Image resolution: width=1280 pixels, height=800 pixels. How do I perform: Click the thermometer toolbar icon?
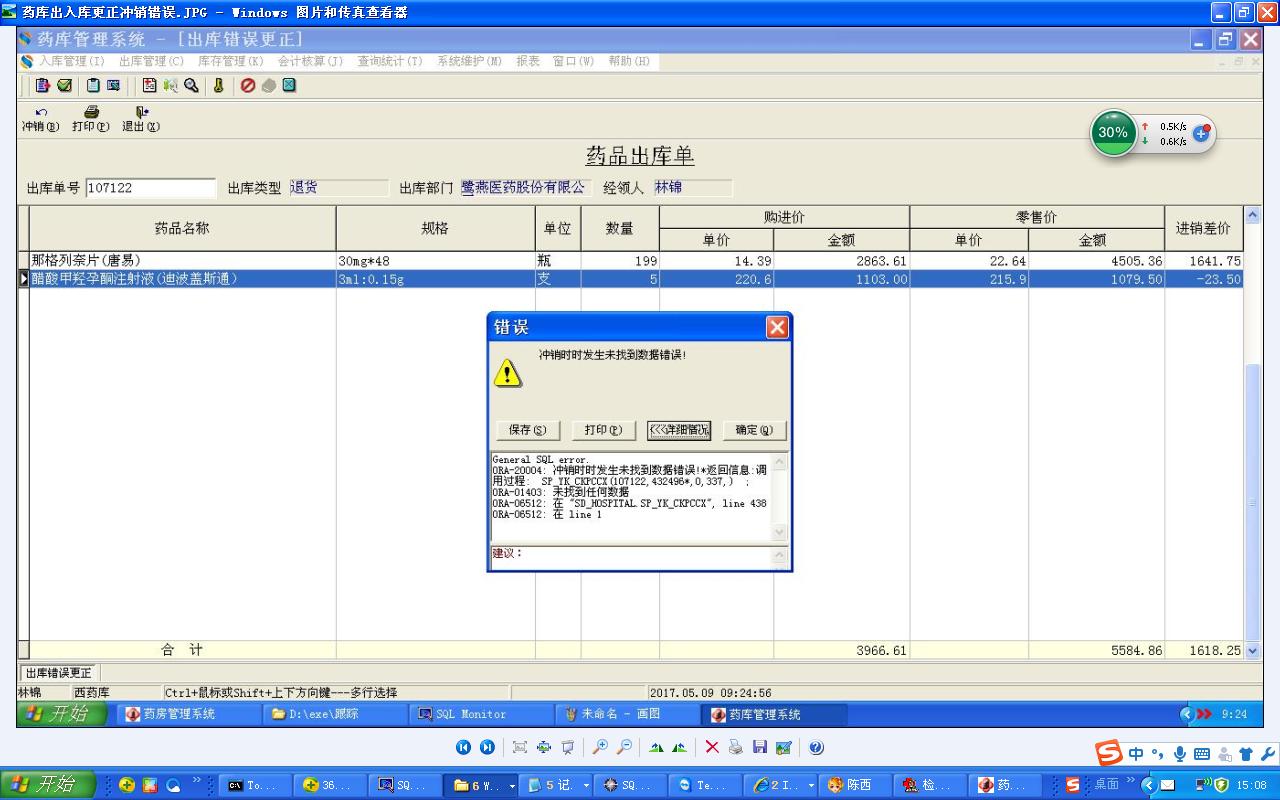218,86
